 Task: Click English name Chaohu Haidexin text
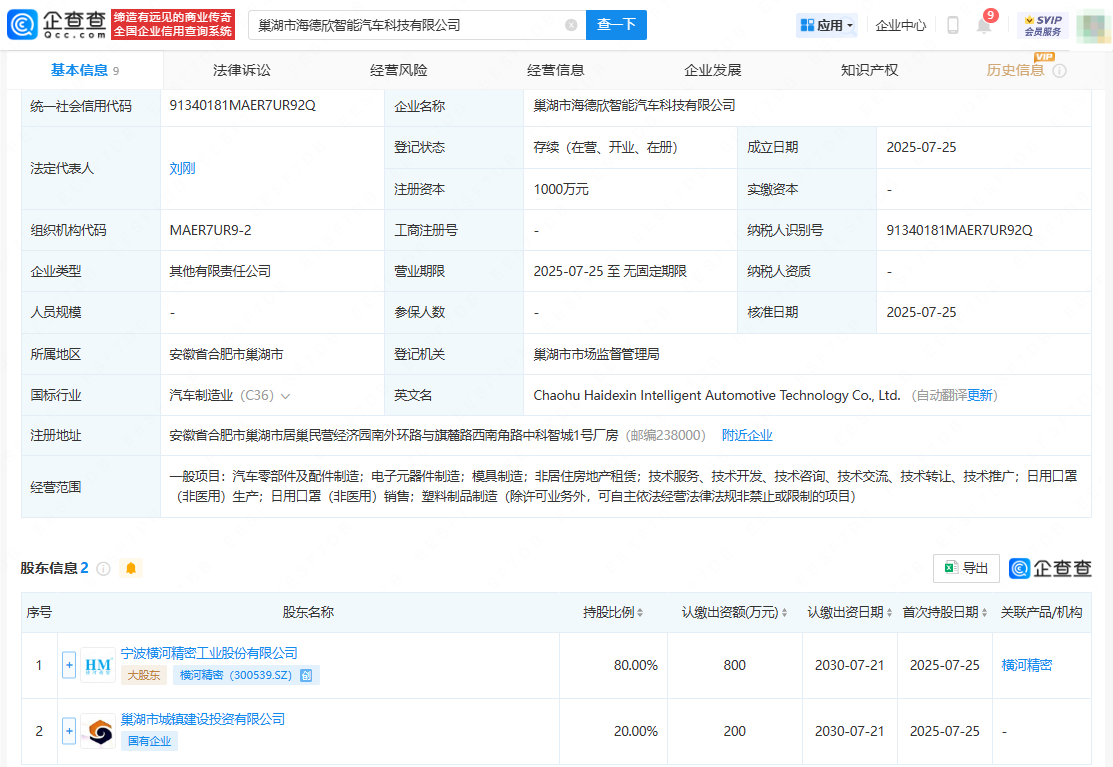[717, 396]
